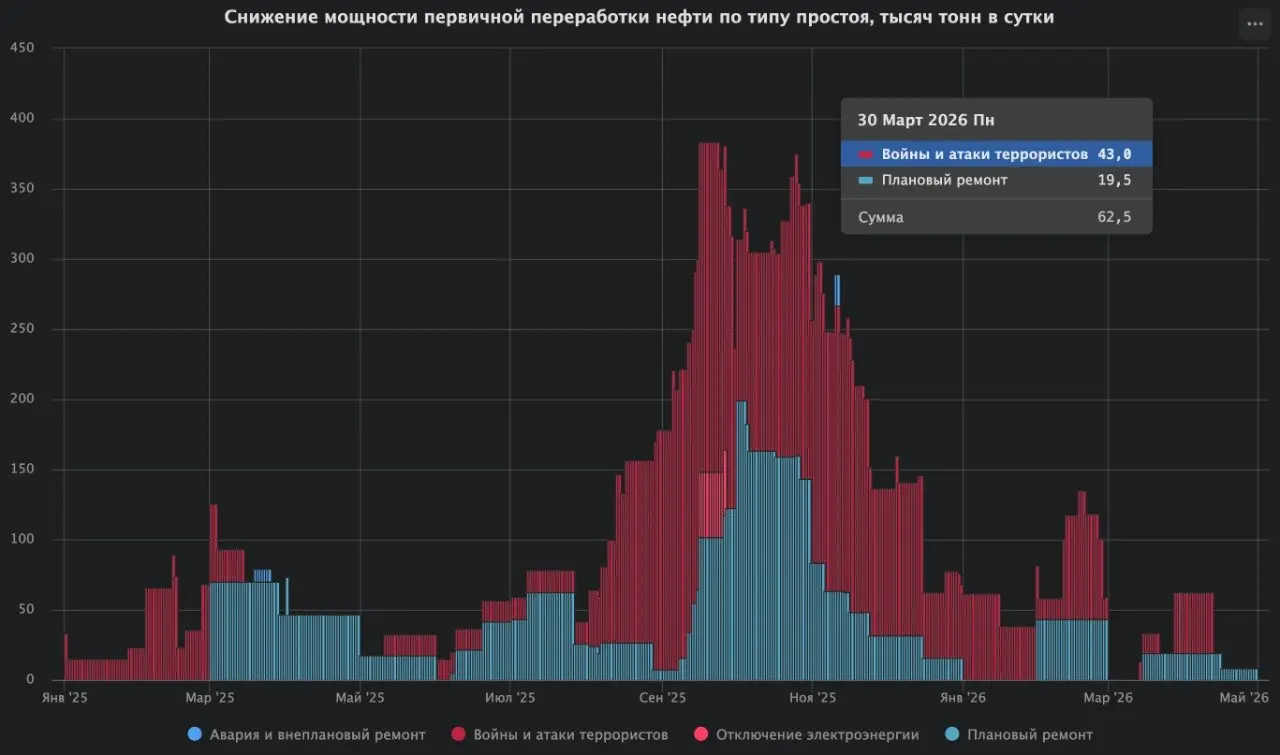Toggle the Отключение электроэнергии legend label
Screen dimensions: 1280x755
click(817, 734)
